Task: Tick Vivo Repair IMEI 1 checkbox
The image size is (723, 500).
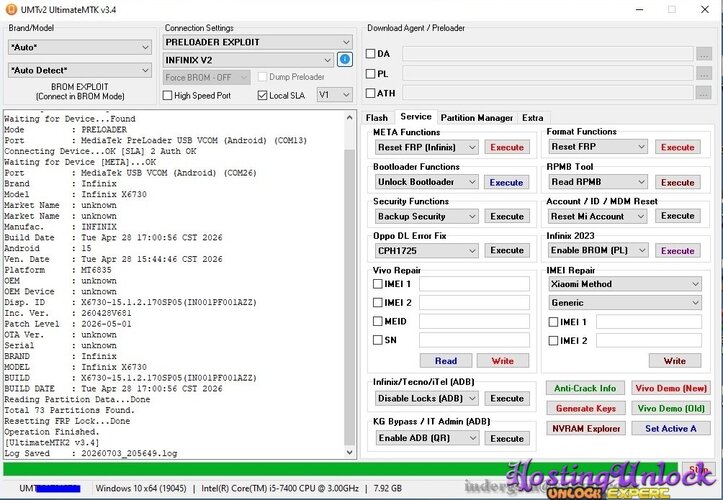Action: click(378, 284)
